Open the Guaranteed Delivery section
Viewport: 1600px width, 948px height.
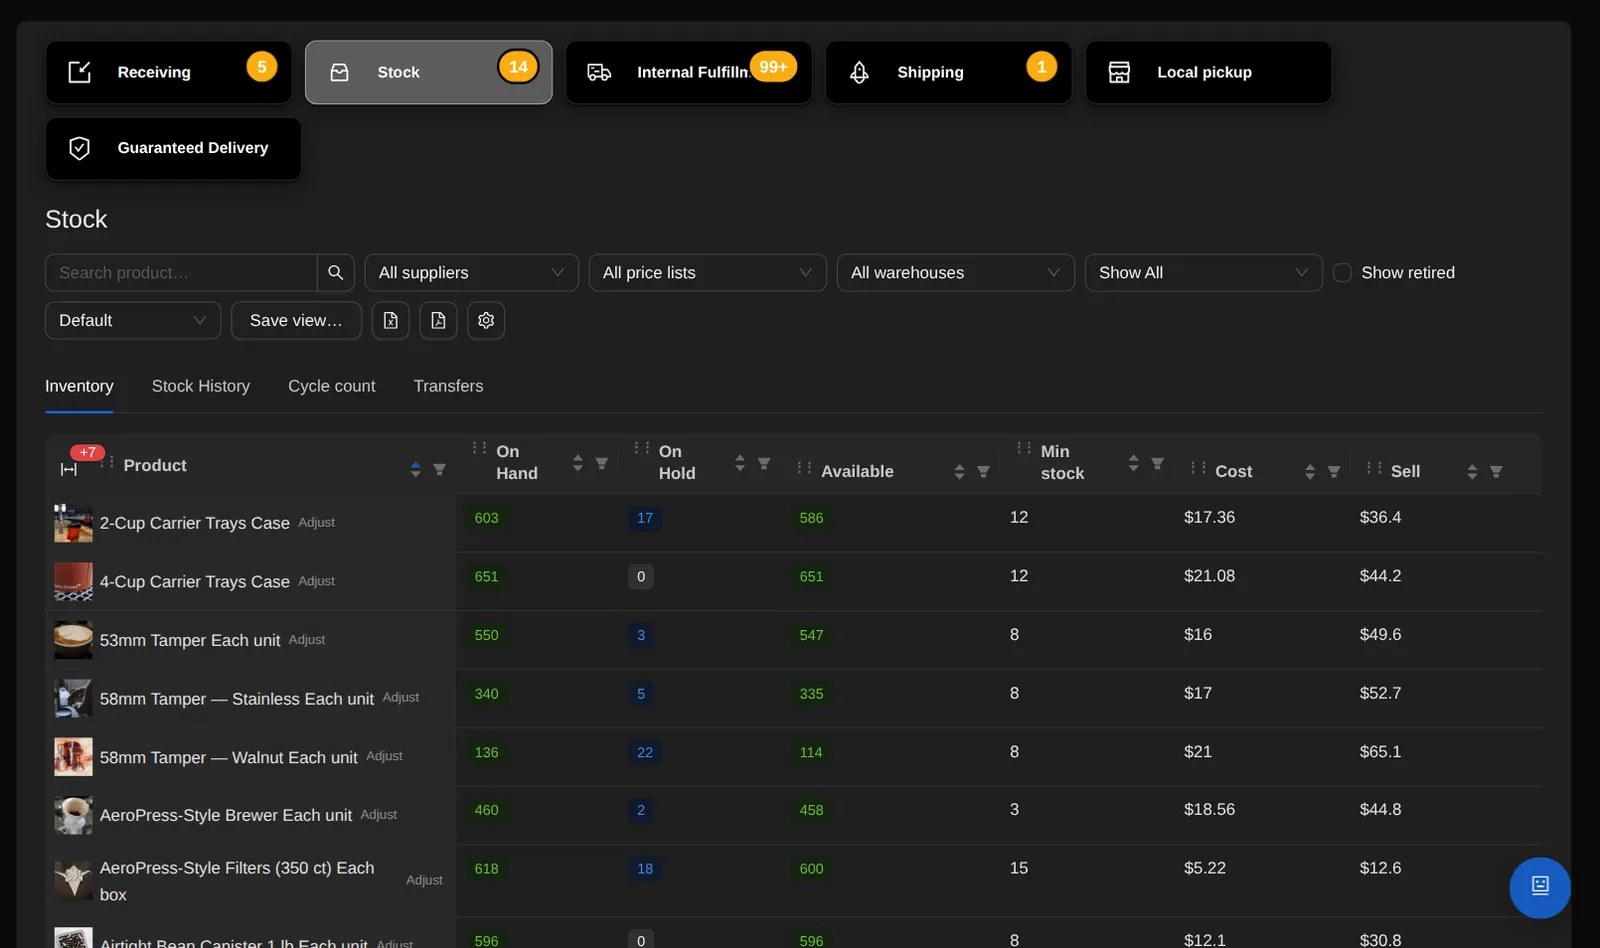coord(174,148)
